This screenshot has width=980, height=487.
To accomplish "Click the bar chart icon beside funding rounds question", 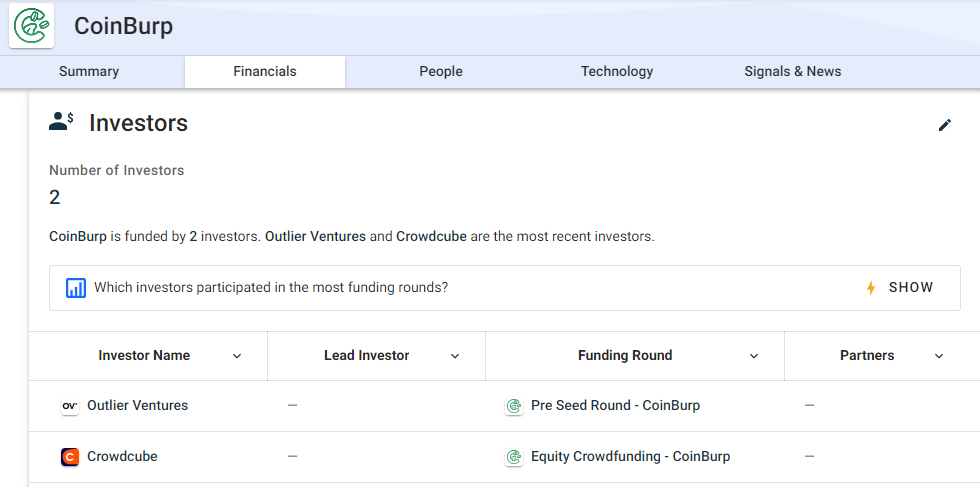I will [76, 288].
